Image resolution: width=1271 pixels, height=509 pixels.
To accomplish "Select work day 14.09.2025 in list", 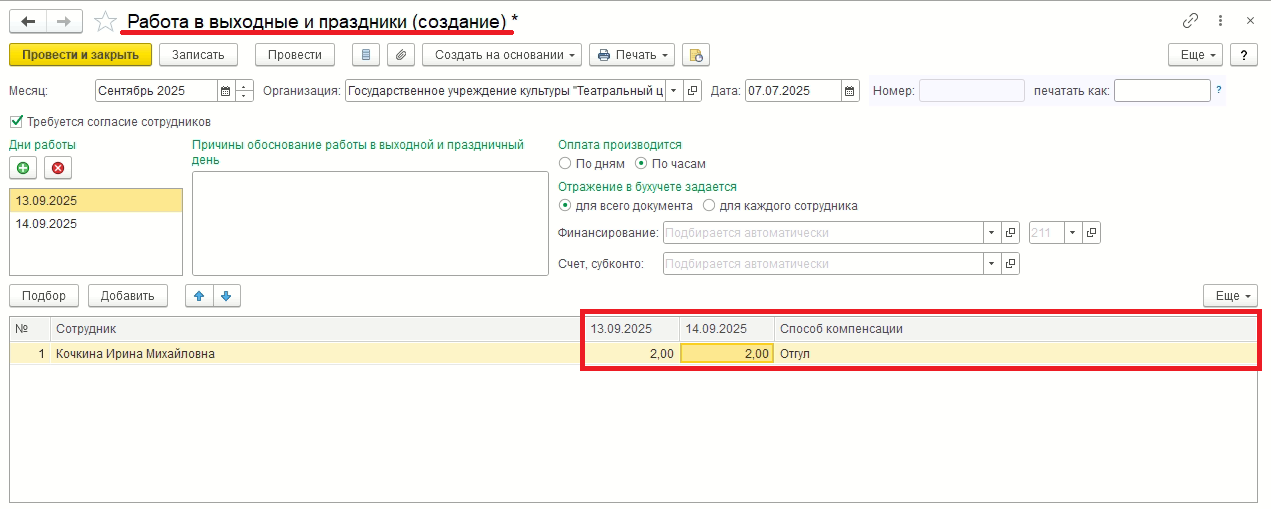I will click(x=96, y=224).
